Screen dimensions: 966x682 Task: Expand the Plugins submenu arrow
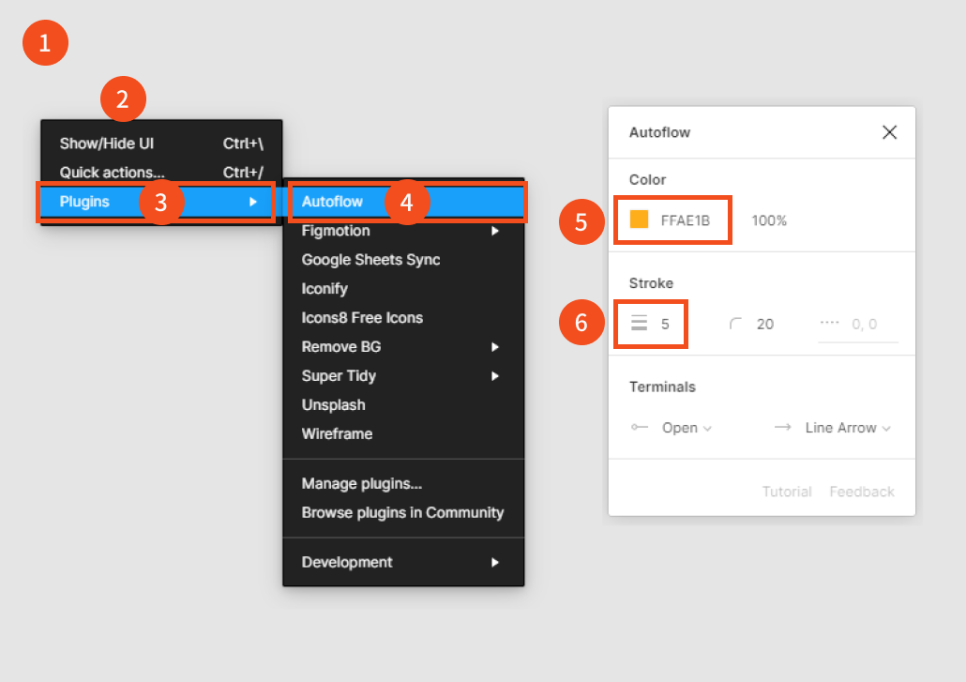253,202
